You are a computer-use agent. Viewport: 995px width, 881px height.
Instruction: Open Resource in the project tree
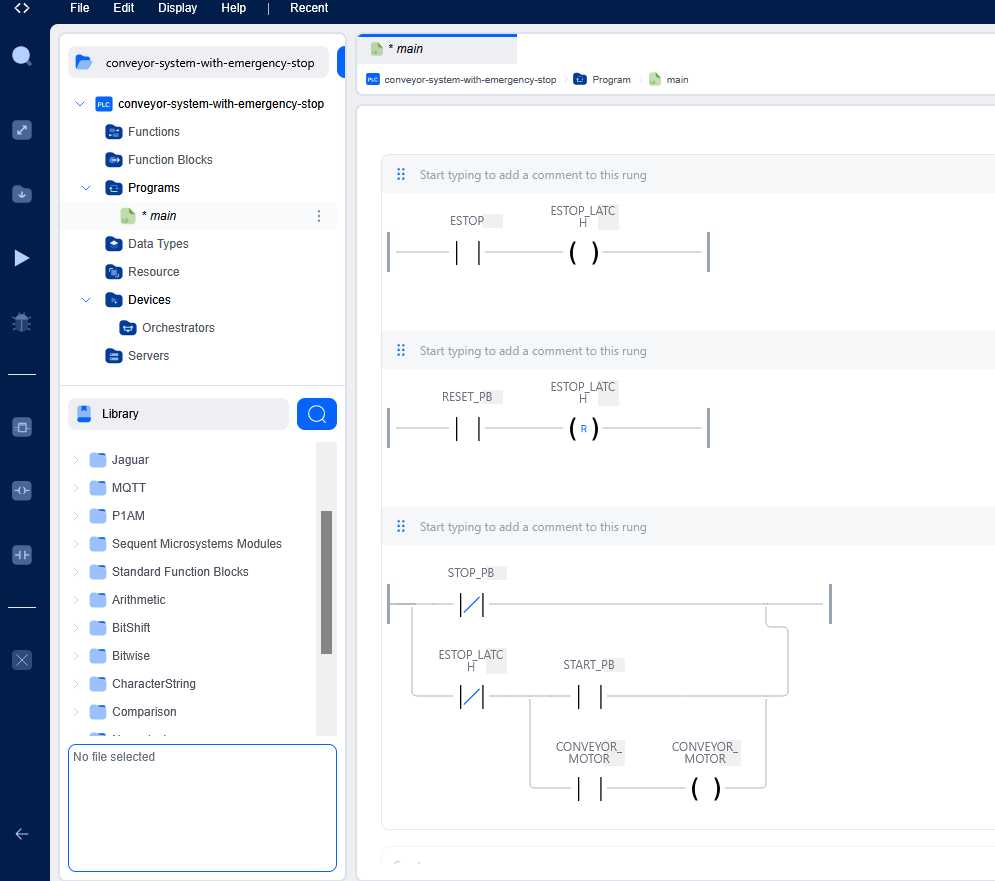154,272
